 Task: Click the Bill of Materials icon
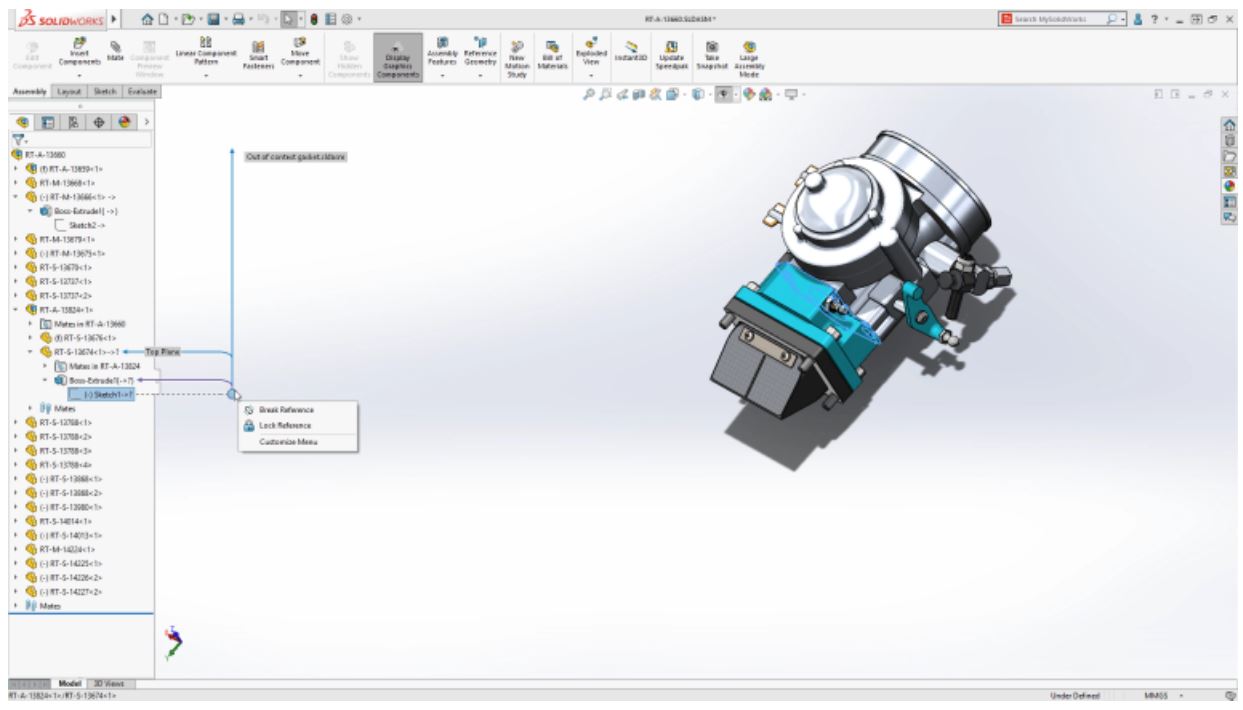pyautogui.click(x=551, y=51)
